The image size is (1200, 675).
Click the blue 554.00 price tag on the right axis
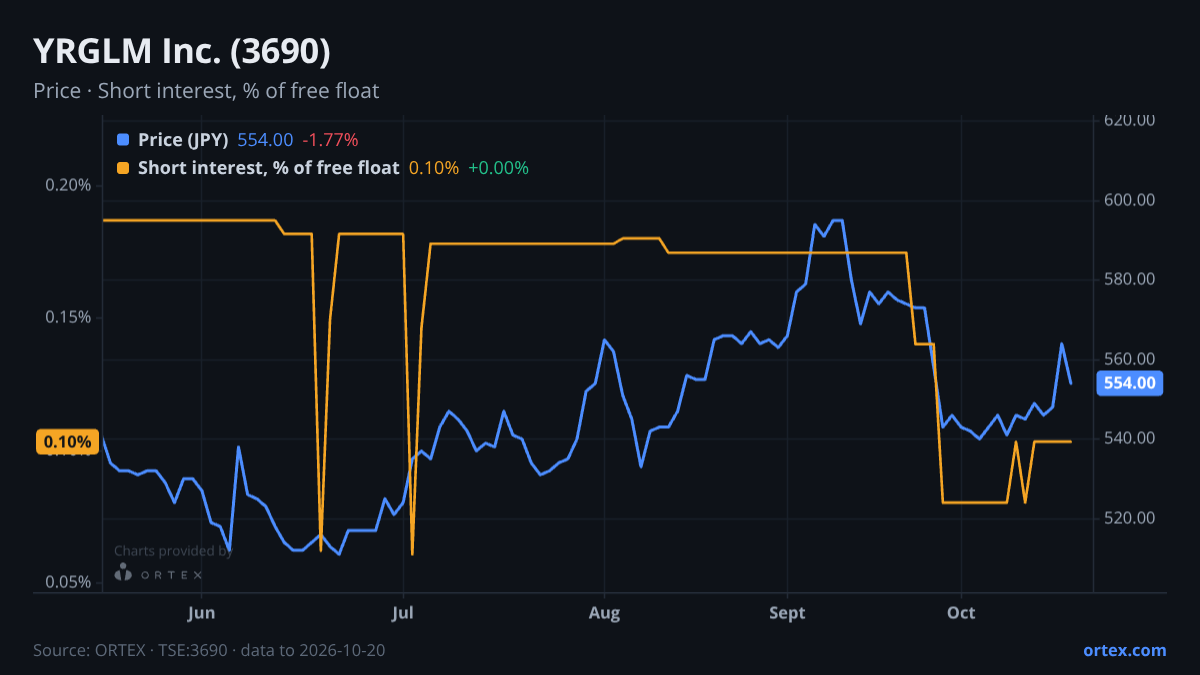[1130, 382]
